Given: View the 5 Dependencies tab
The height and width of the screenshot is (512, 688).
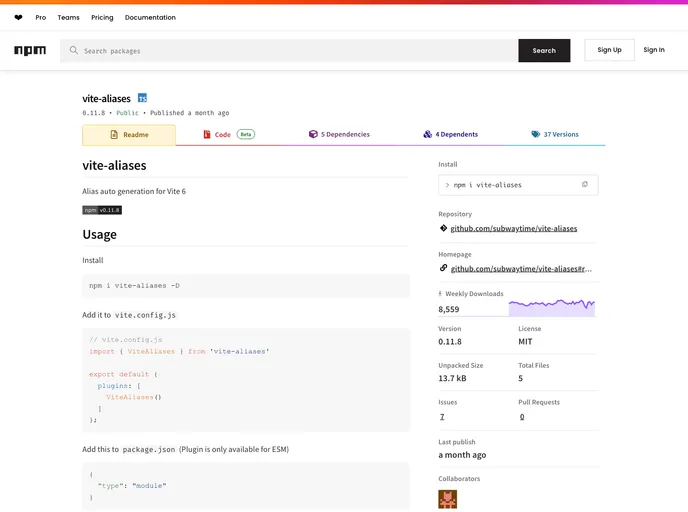Looking at the screenshot, I should coord(339,134).
